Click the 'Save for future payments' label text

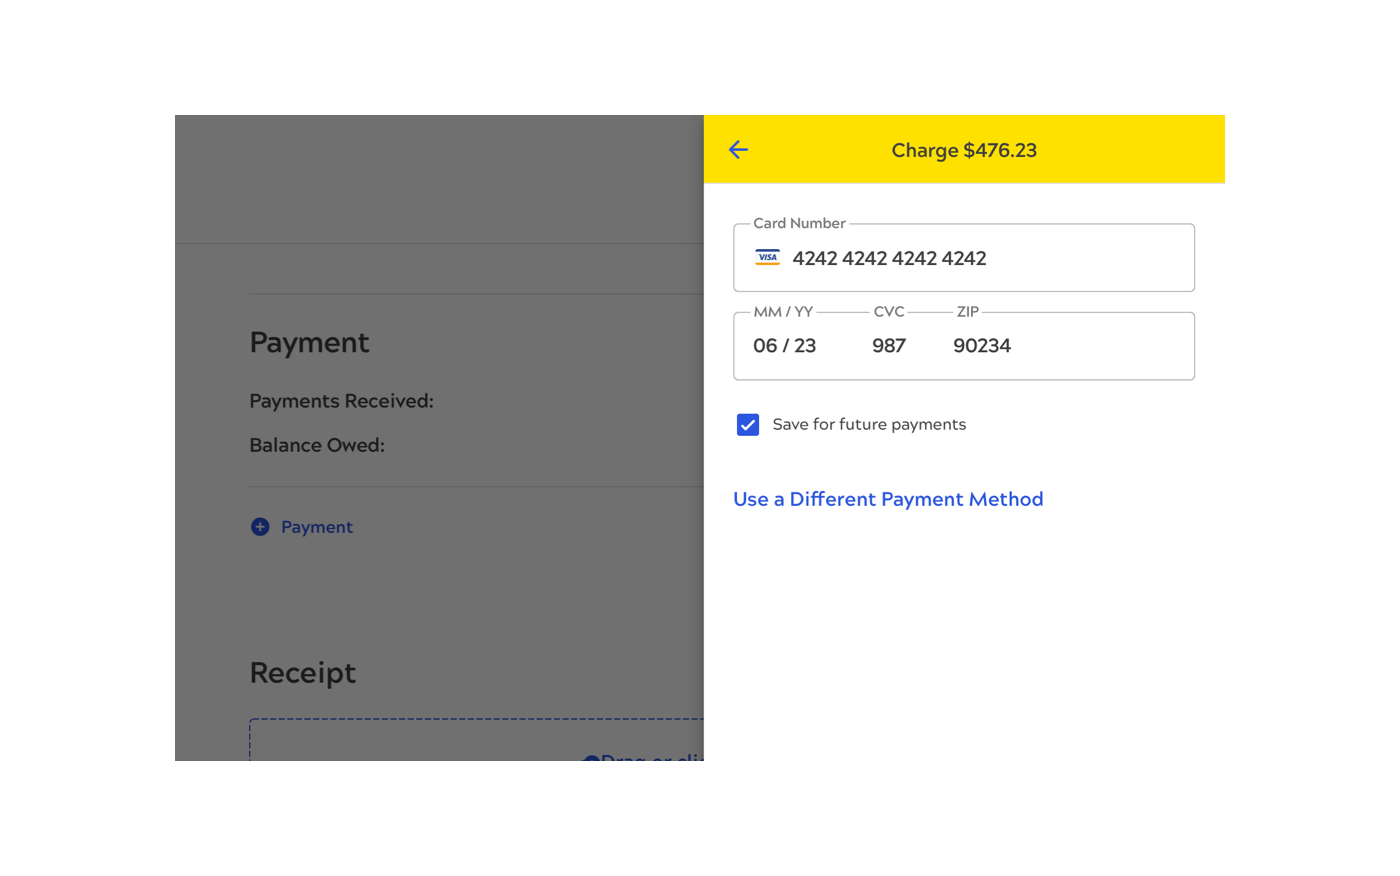869,425
